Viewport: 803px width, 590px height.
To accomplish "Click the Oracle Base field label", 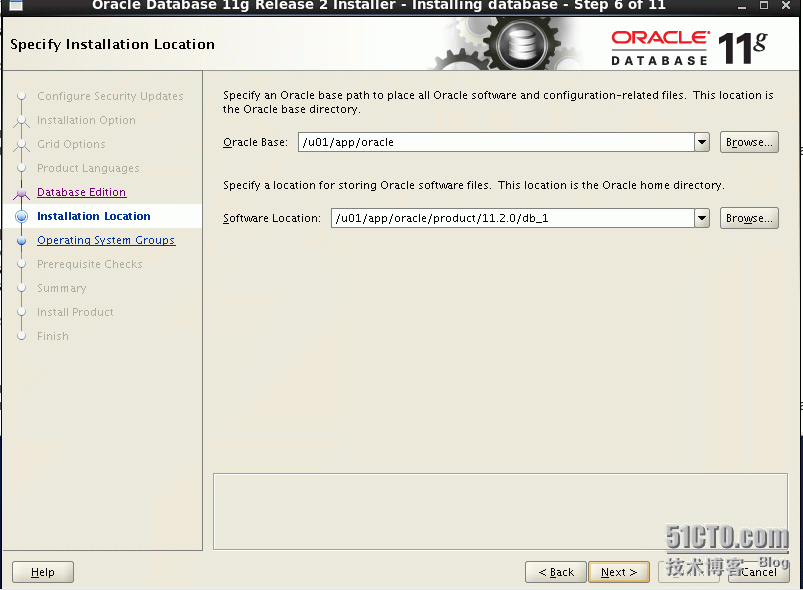I will (255, 142).
